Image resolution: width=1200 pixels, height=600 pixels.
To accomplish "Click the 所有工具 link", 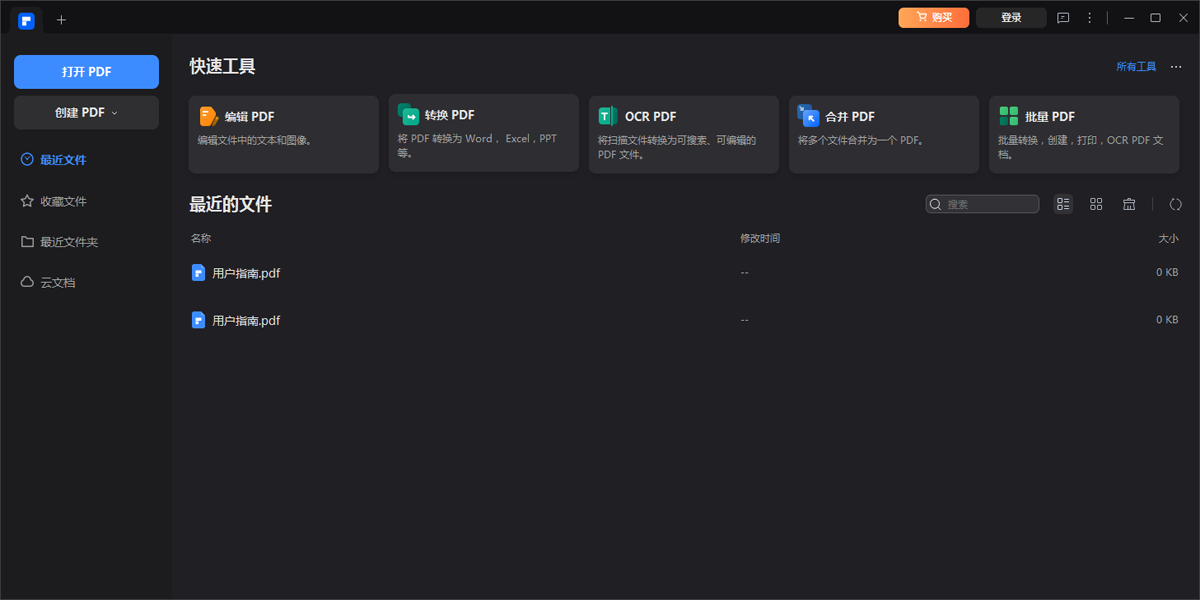I will click(1136, 67).
